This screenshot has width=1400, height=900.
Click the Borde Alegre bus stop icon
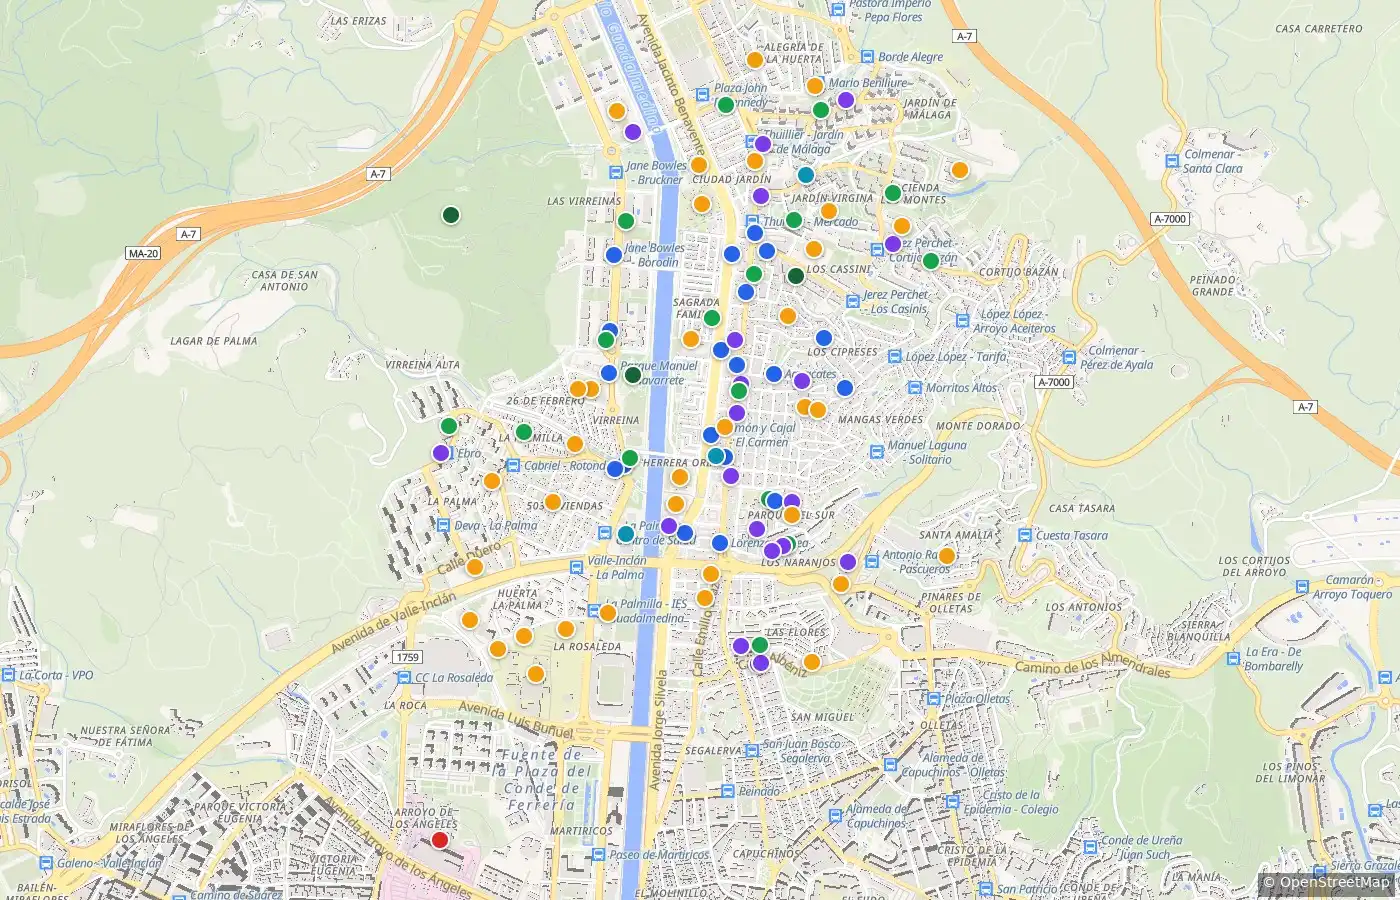point(867,57)
